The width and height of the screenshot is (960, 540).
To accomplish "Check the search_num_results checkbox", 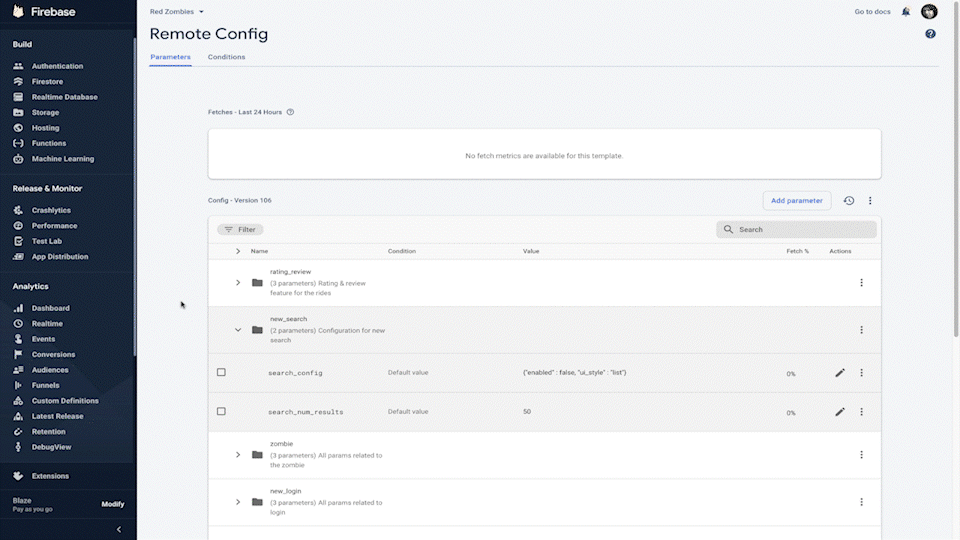I will click(221, 411).
